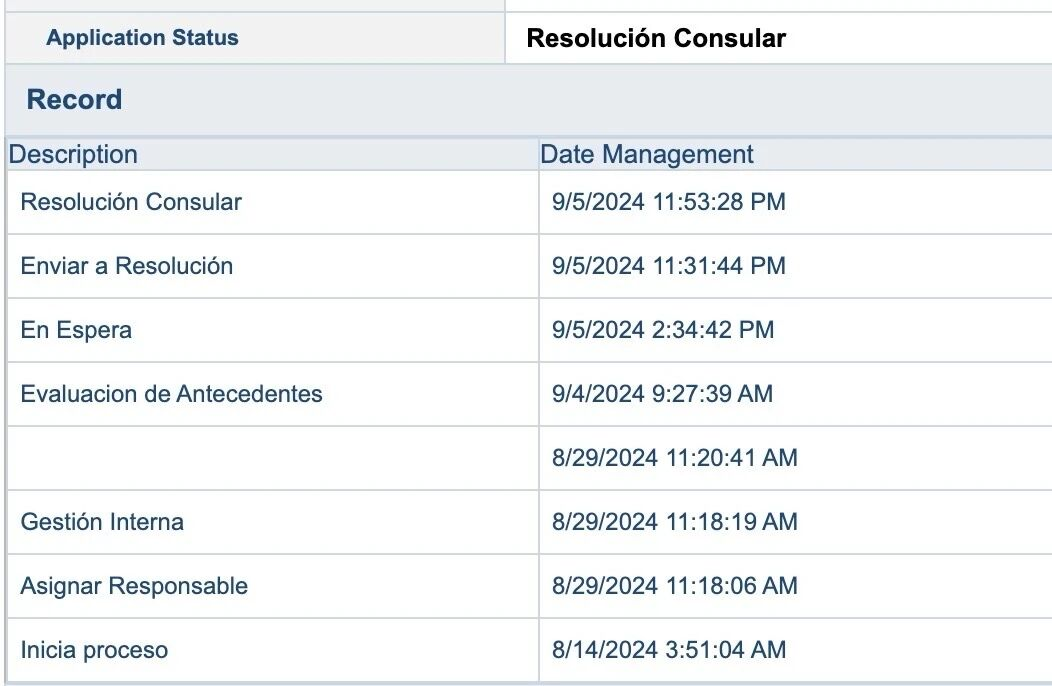Screen dimensions: 1052x686
Task: Click the 8/29/2024 11:20:41 AM date
Action: point(674,458)
